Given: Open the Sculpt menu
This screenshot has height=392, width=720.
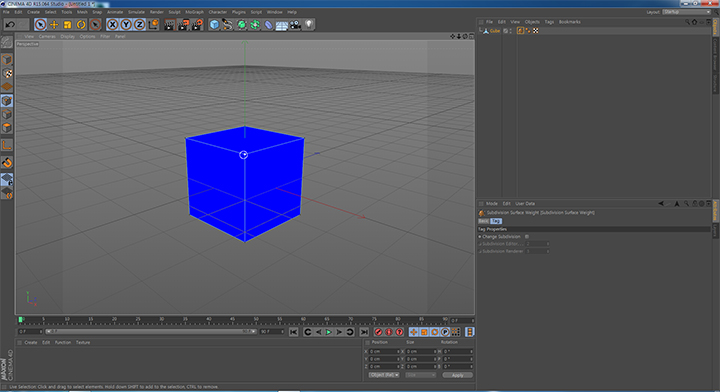Looking at the screenshot, I should (174, 12).
